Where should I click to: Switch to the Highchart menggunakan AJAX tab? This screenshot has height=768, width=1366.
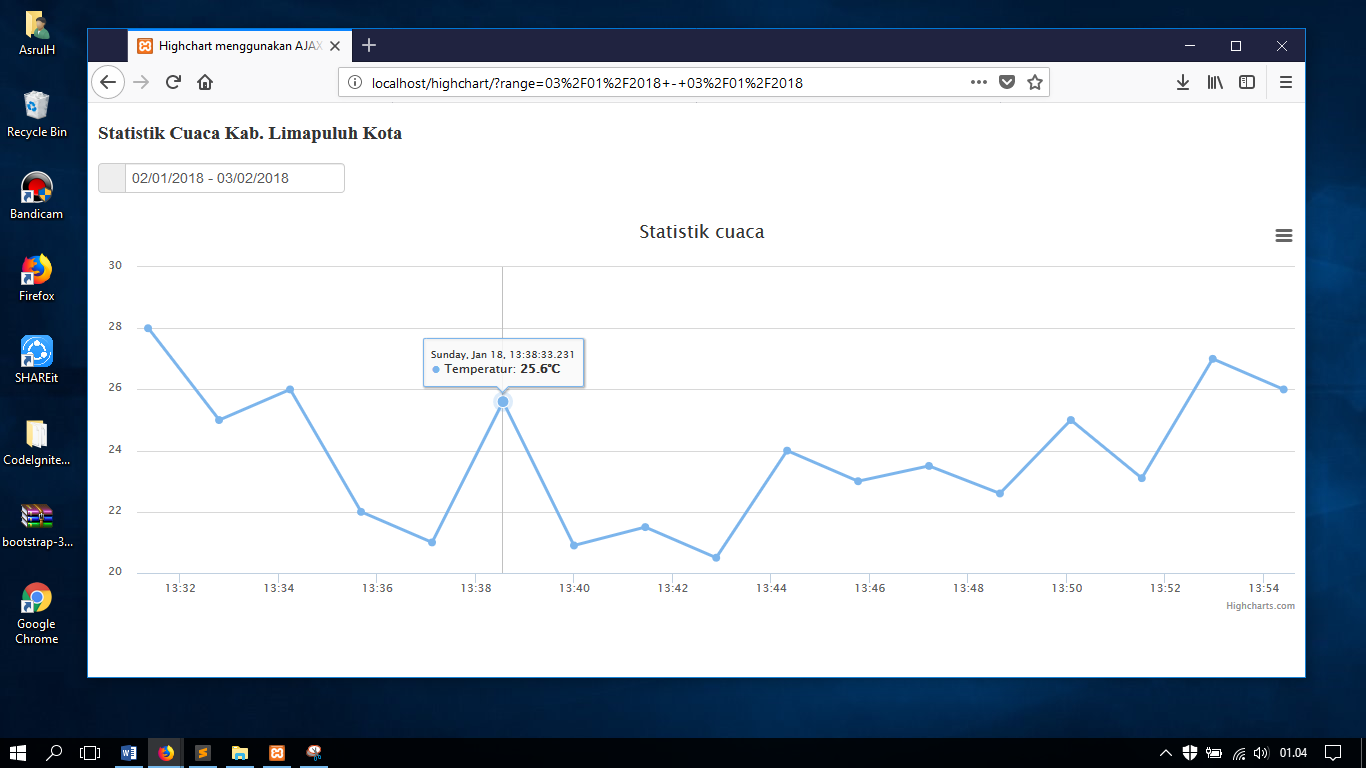[232, 45]
